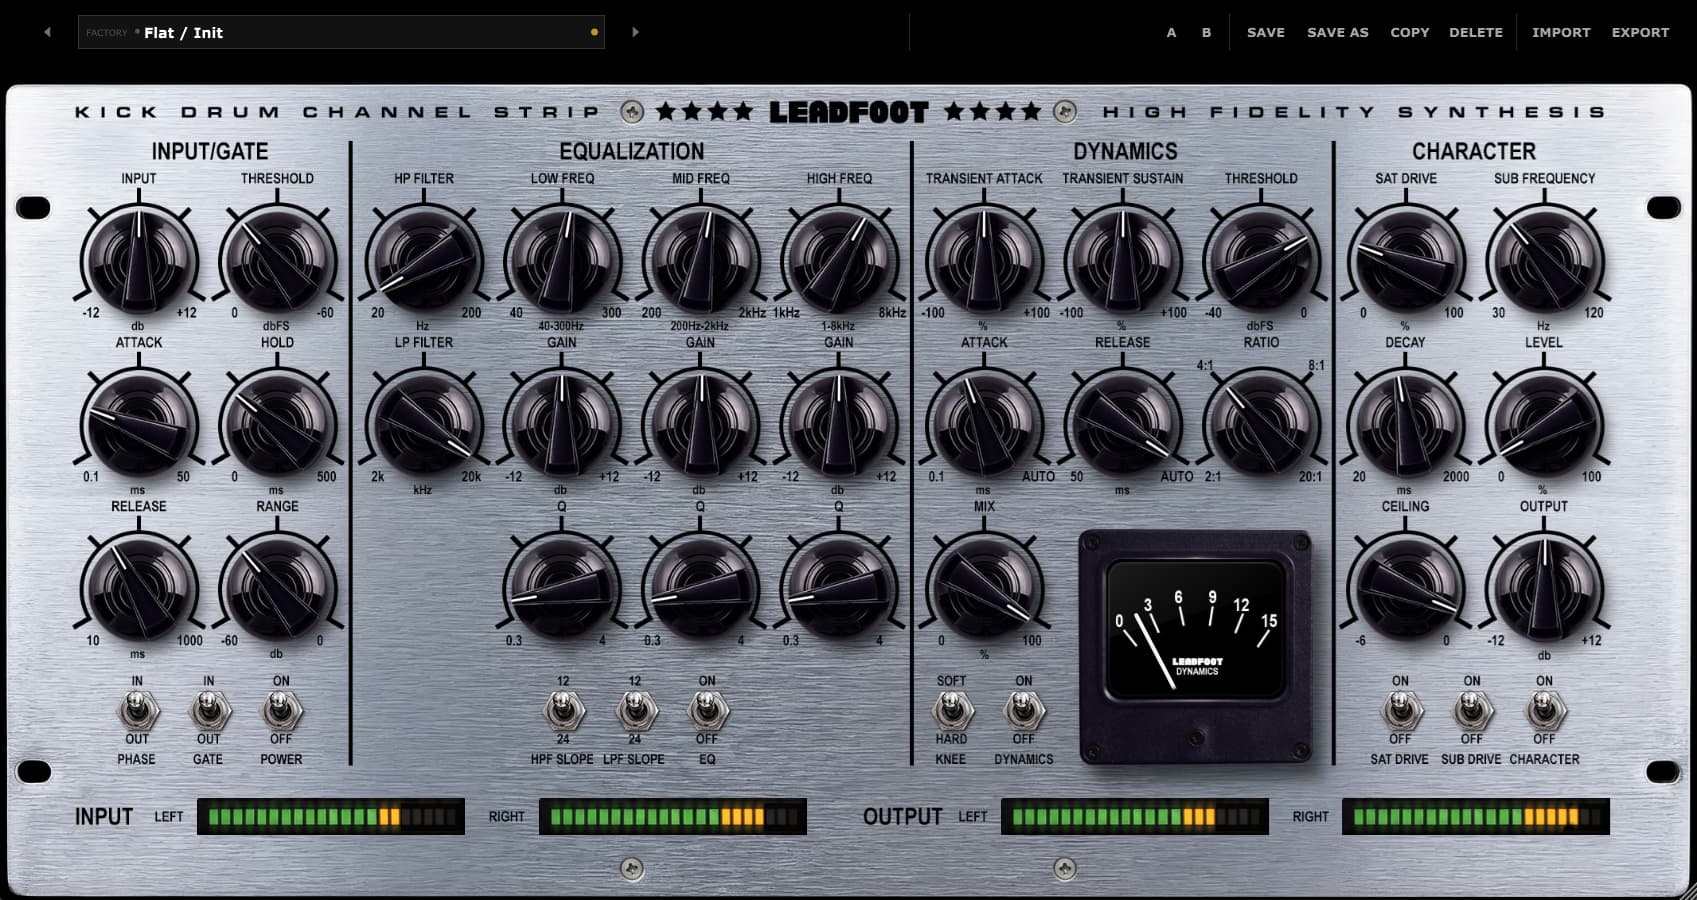
Task: Click the input LEFT level meter
Action: click(331, 816)
